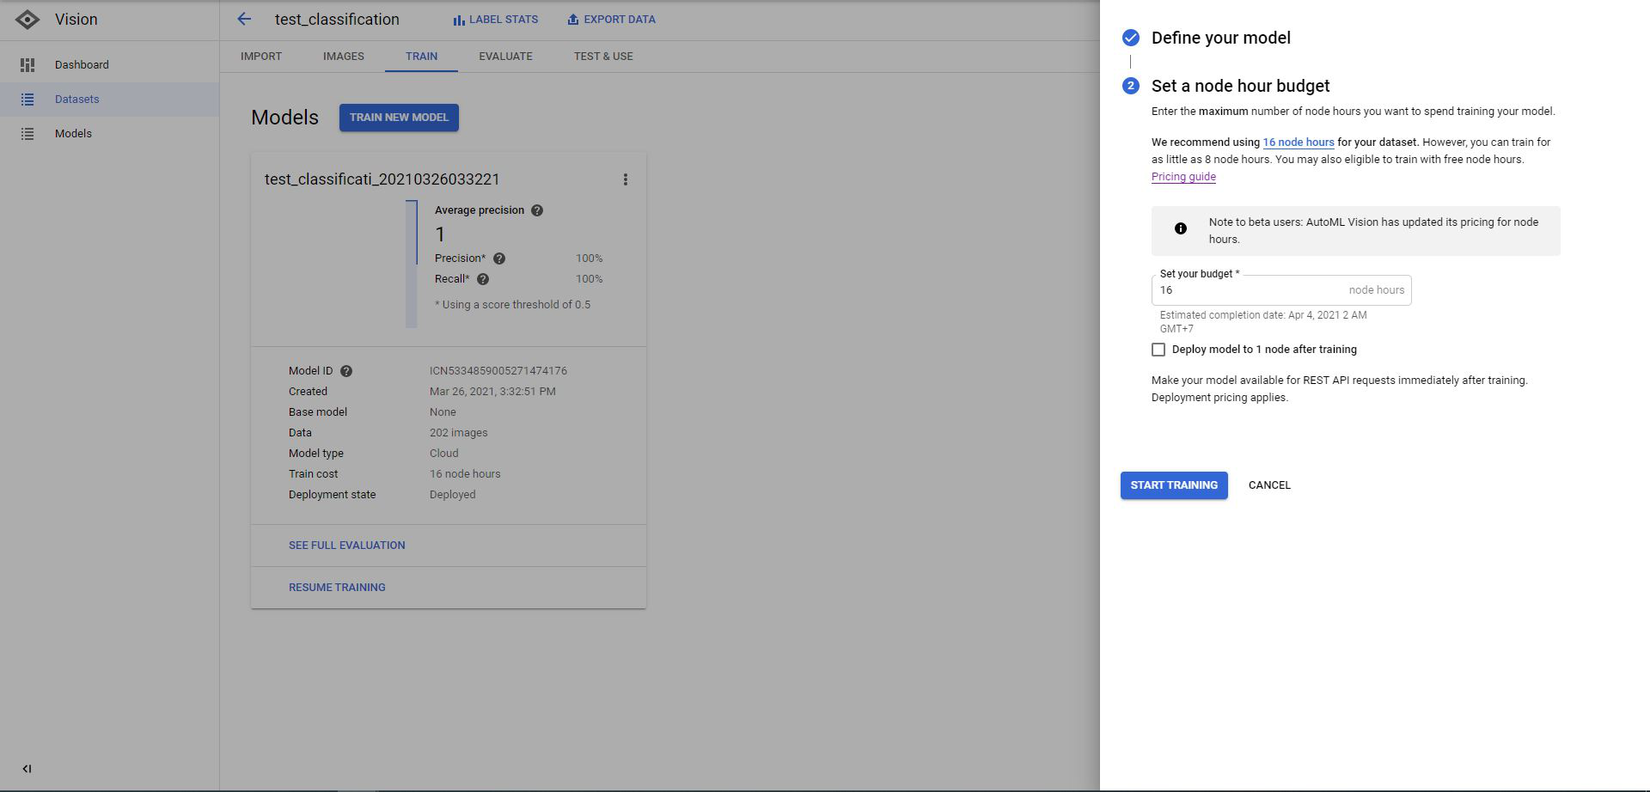Go to Dashboard in the sidebar
Image resolution: width=1650 pixels, height=792 pixels.
(81, 65)
